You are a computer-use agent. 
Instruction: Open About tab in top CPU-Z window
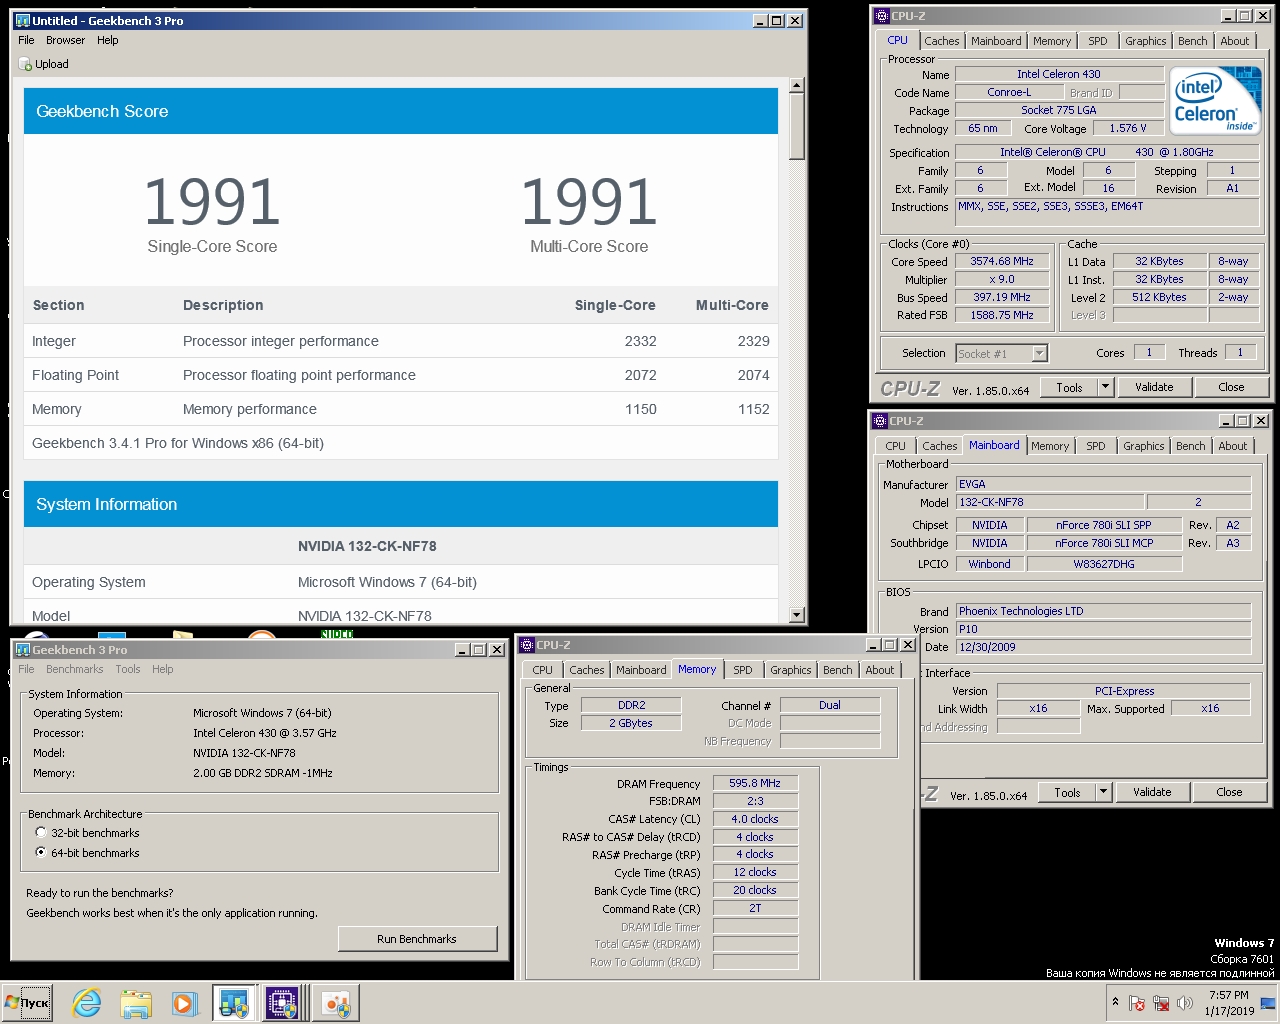pos(1234,41)
